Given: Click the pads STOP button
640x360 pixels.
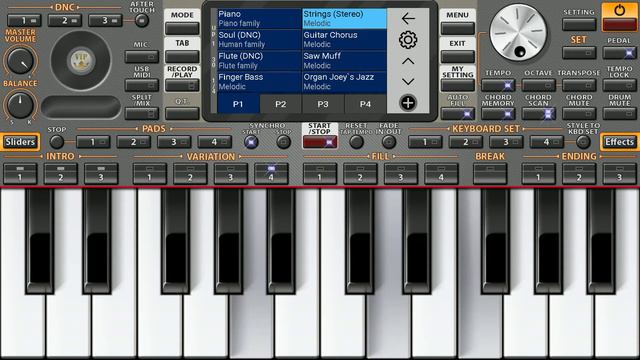Looking at the screenshot, I should 56,142.
